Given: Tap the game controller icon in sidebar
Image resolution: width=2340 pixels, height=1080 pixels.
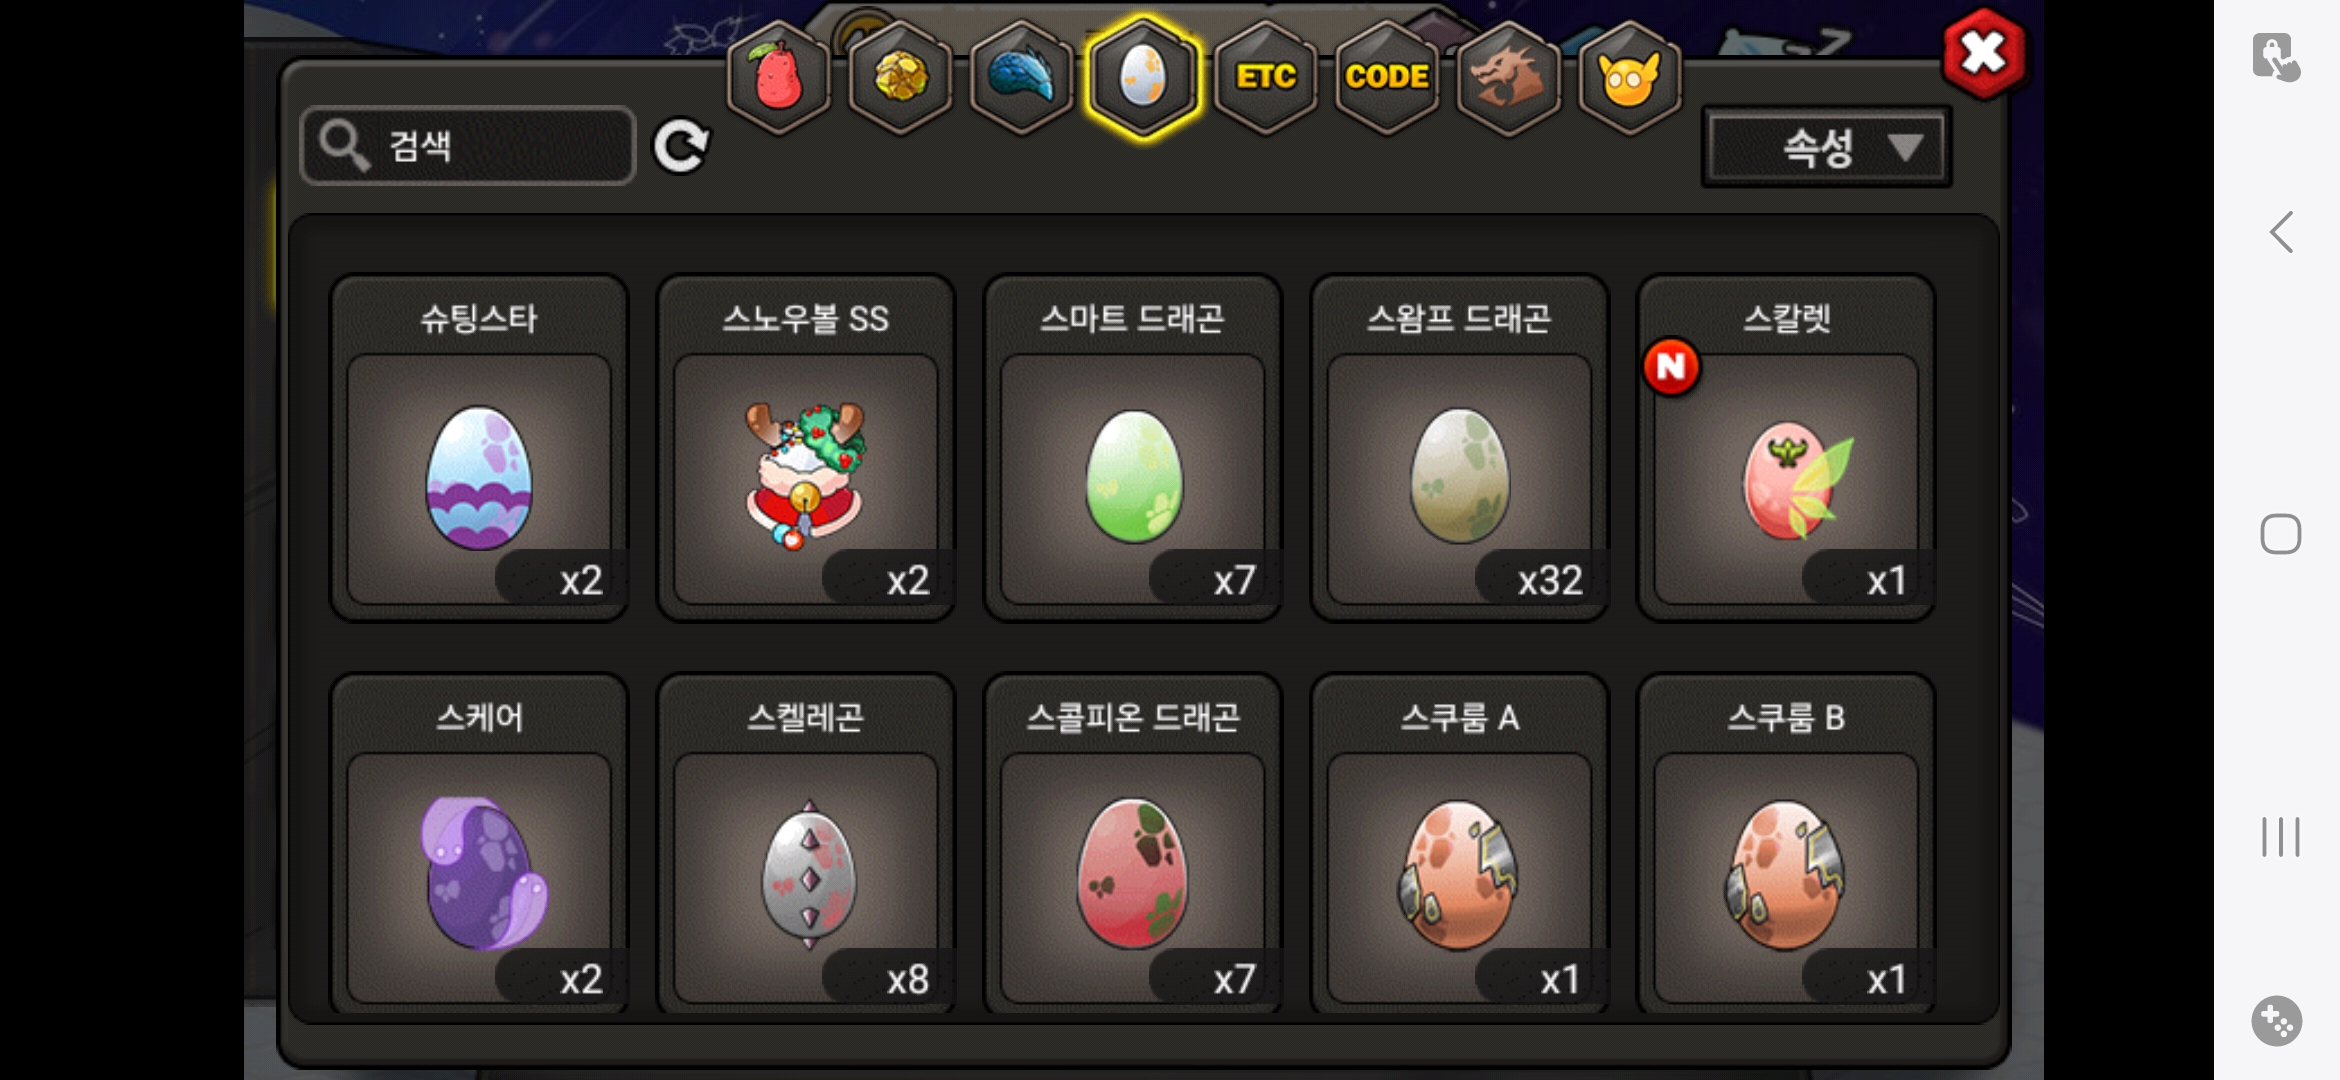Looking at the screenshot, I should point(2277,1021).
